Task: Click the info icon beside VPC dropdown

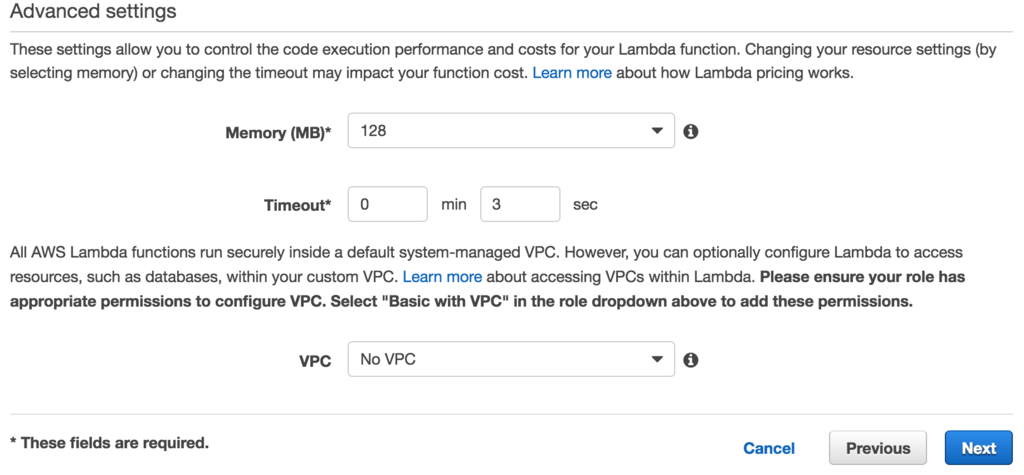Action: [690, 360]
